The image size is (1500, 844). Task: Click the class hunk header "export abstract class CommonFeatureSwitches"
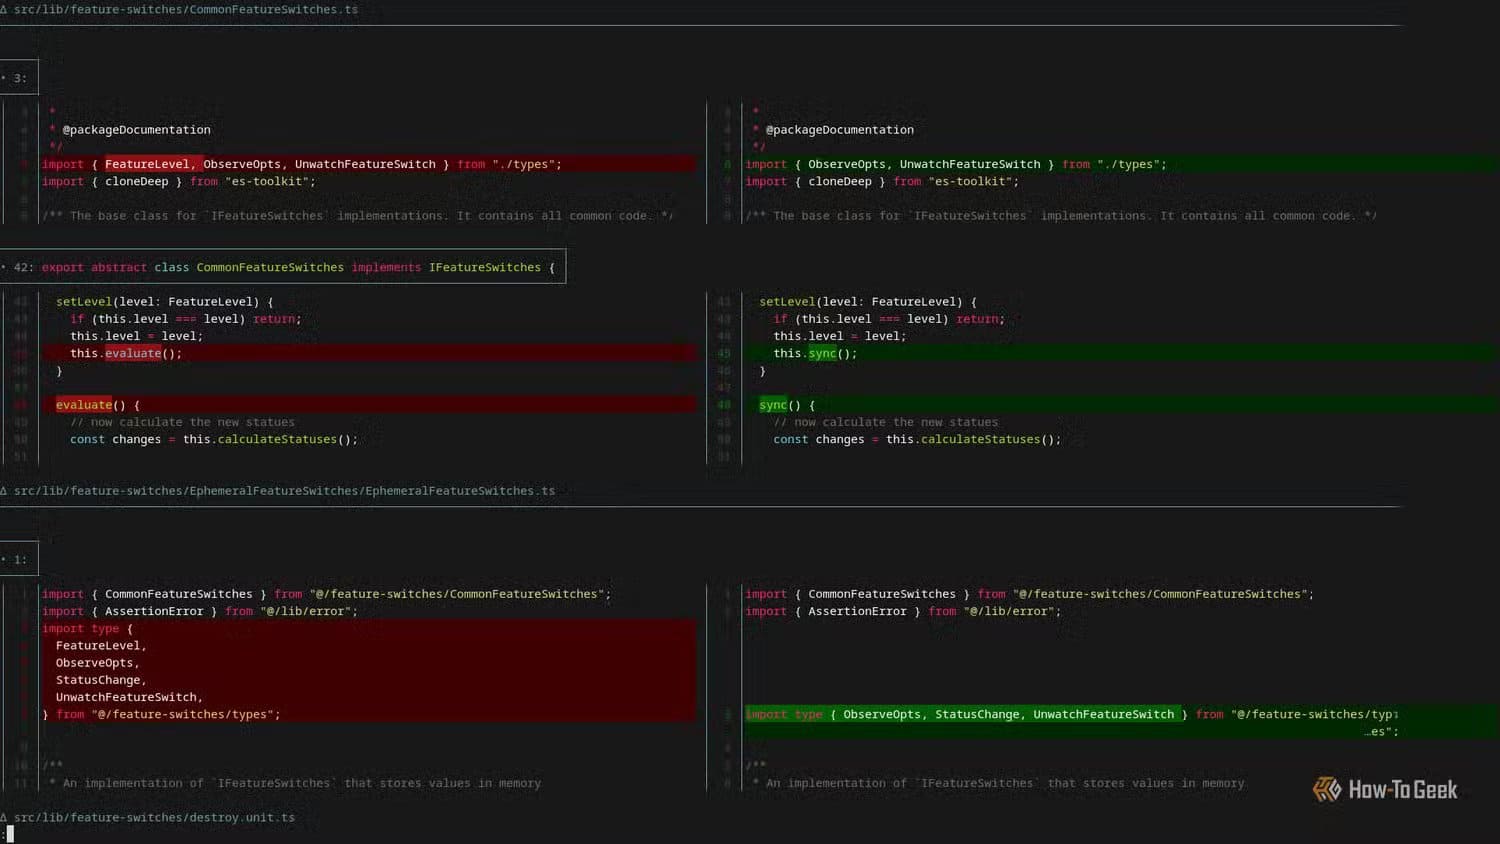[283, 267]
